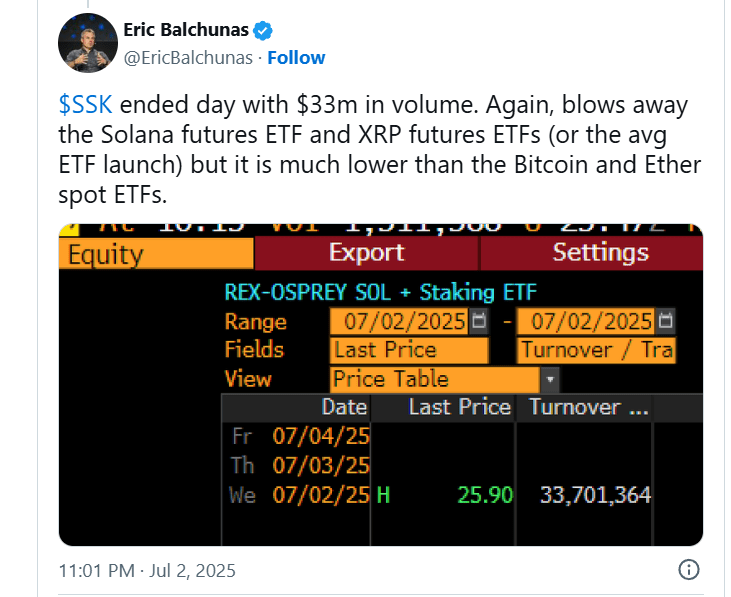Open the $SSK cashtag link
Screen dimensions: 731x597
click(x=85, y=106)
